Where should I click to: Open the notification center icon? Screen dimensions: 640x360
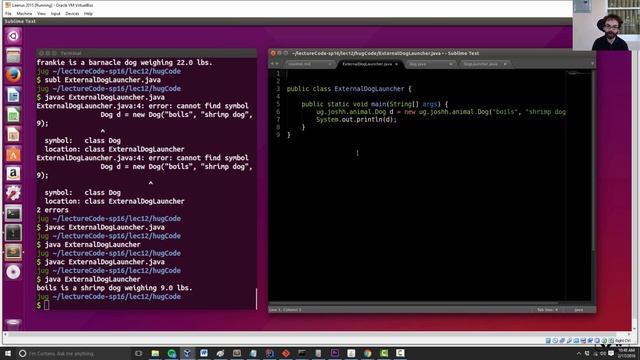611,353
